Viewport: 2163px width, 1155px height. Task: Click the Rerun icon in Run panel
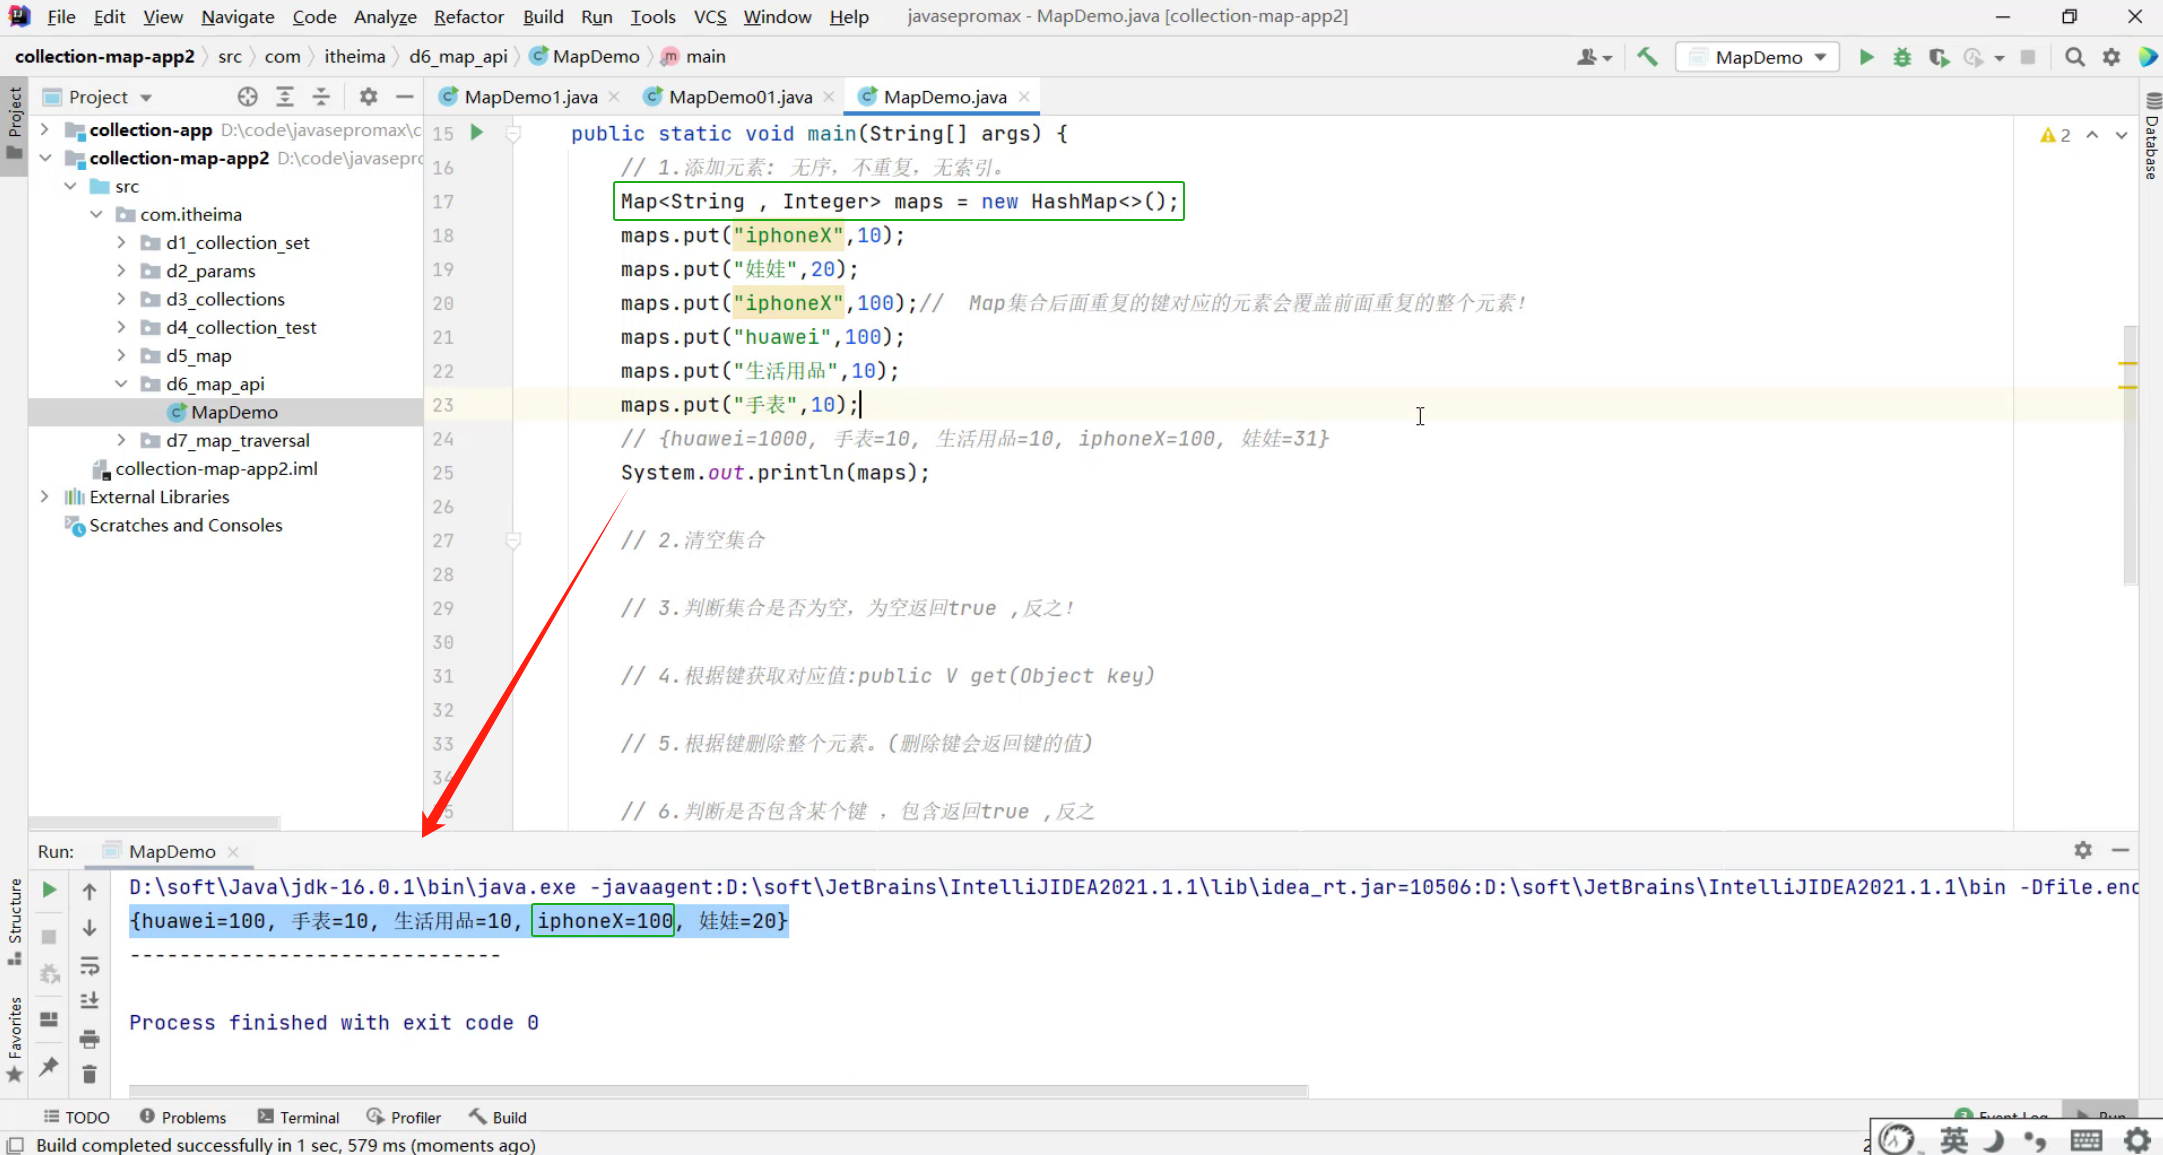49,889
